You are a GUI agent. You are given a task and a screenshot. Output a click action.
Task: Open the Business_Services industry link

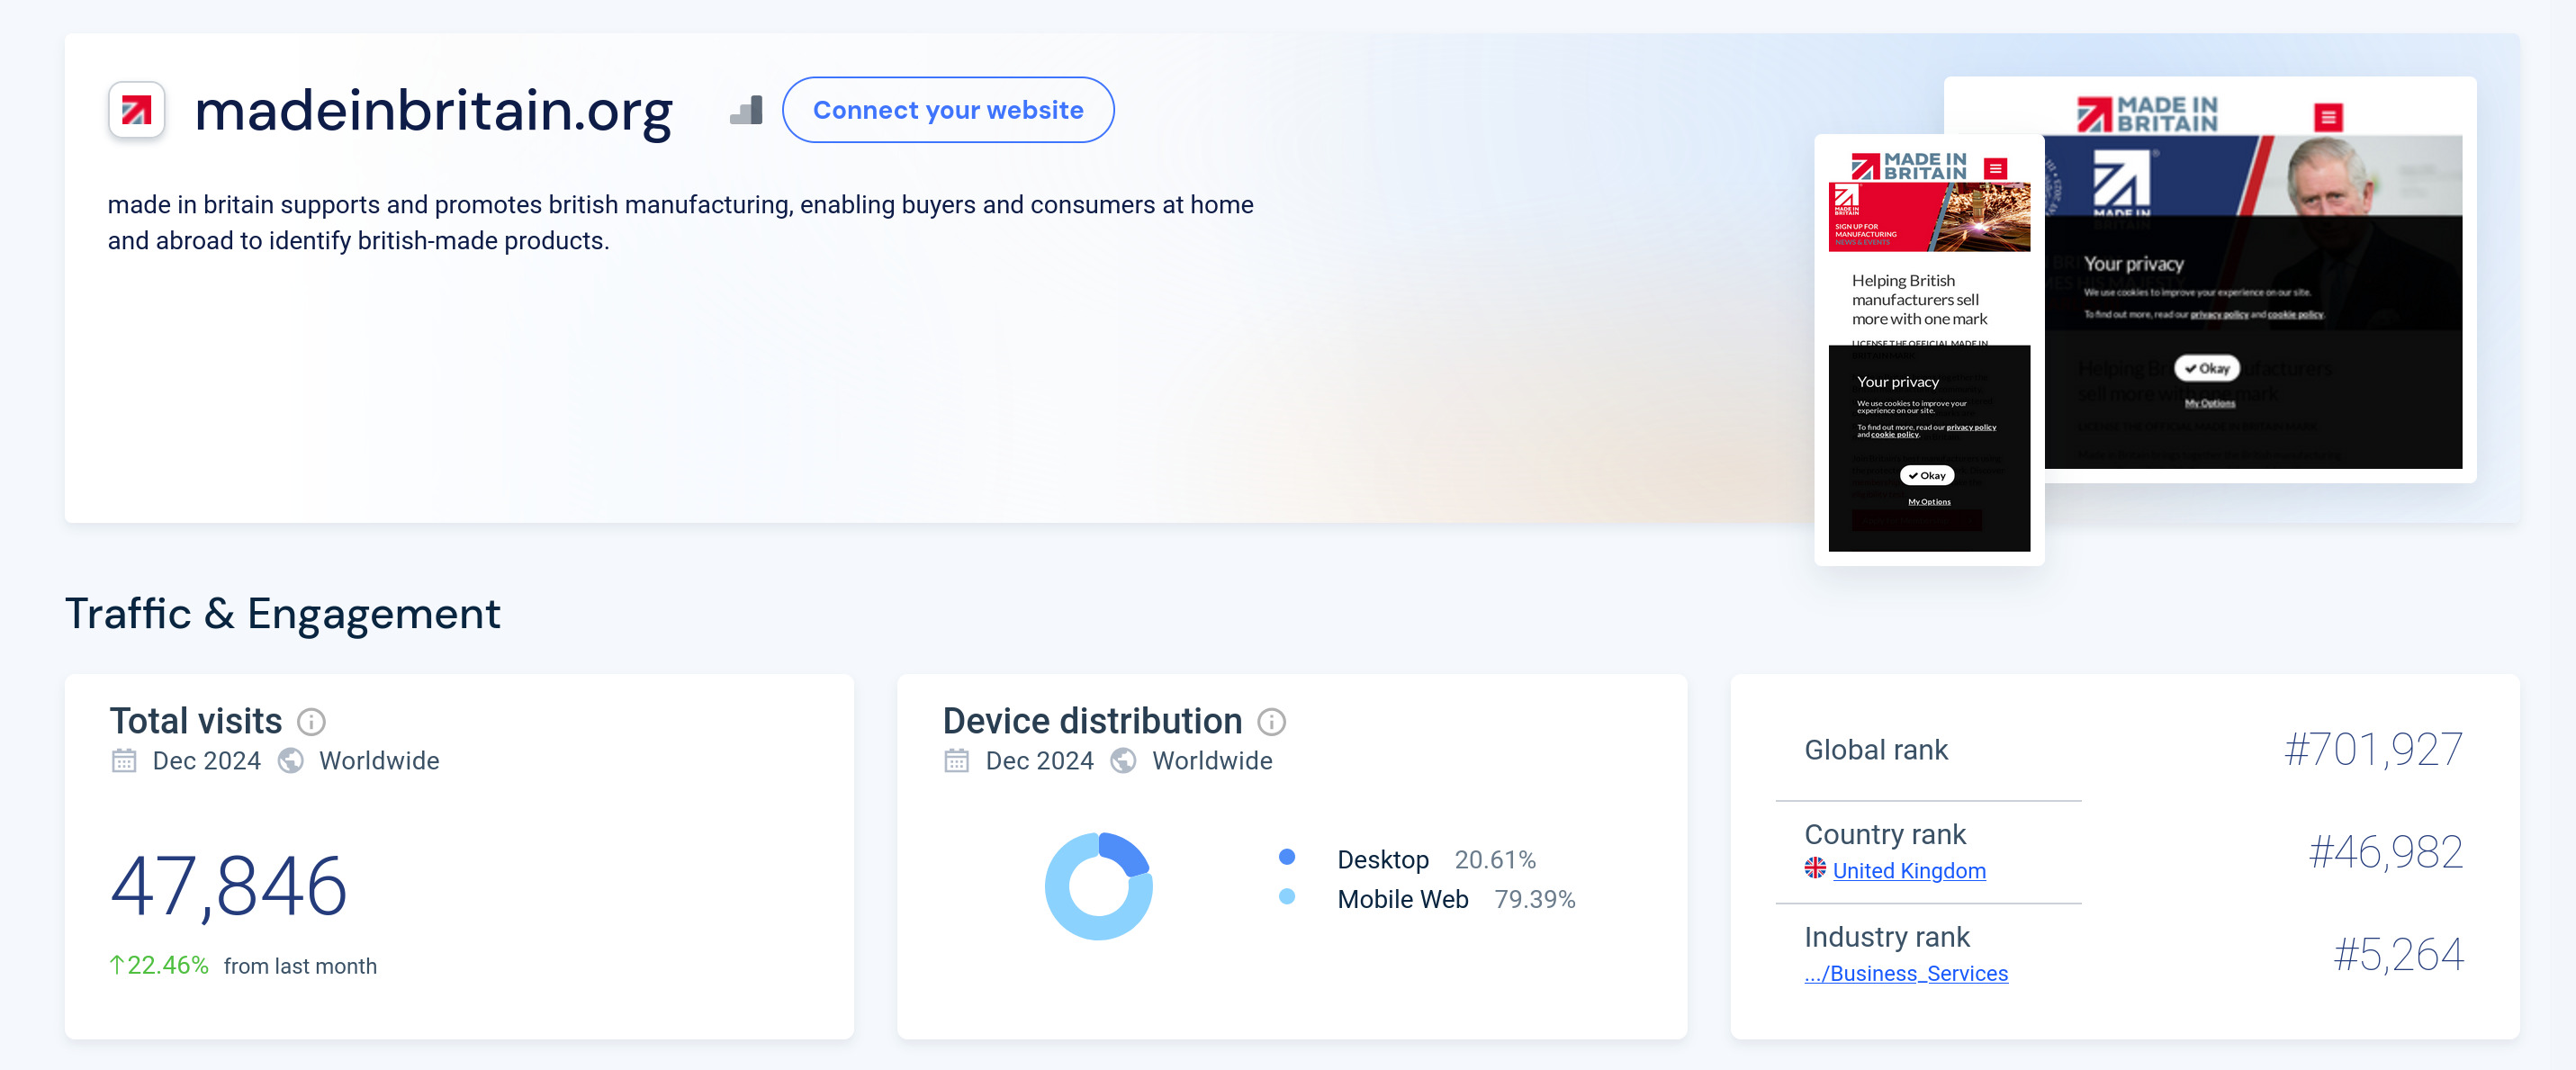(1905, 973)
